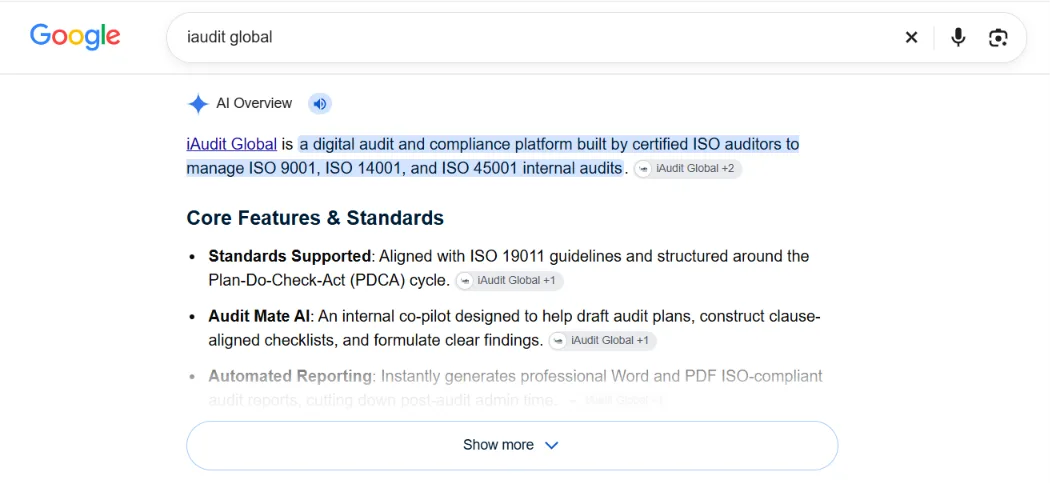Open source chip after PDCA cycle sentence
The image size is (1050, 483).
510,281
